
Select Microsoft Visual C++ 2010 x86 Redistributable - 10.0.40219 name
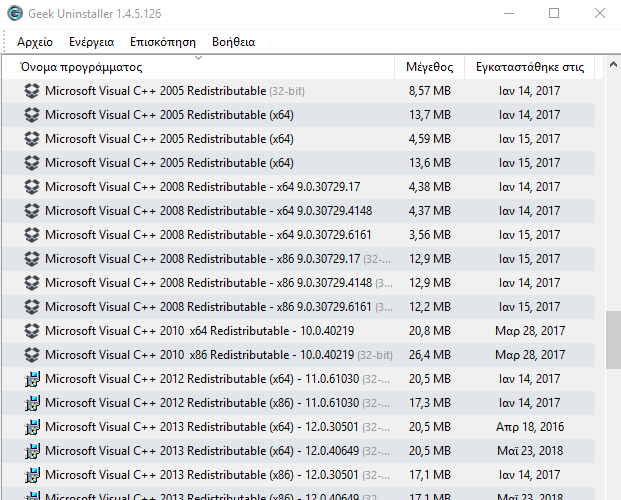tap(219, 355)
